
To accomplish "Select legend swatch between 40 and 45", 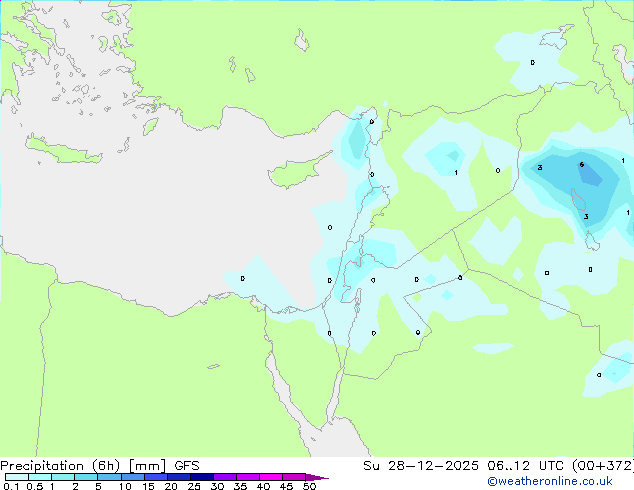I will point(271,477).
